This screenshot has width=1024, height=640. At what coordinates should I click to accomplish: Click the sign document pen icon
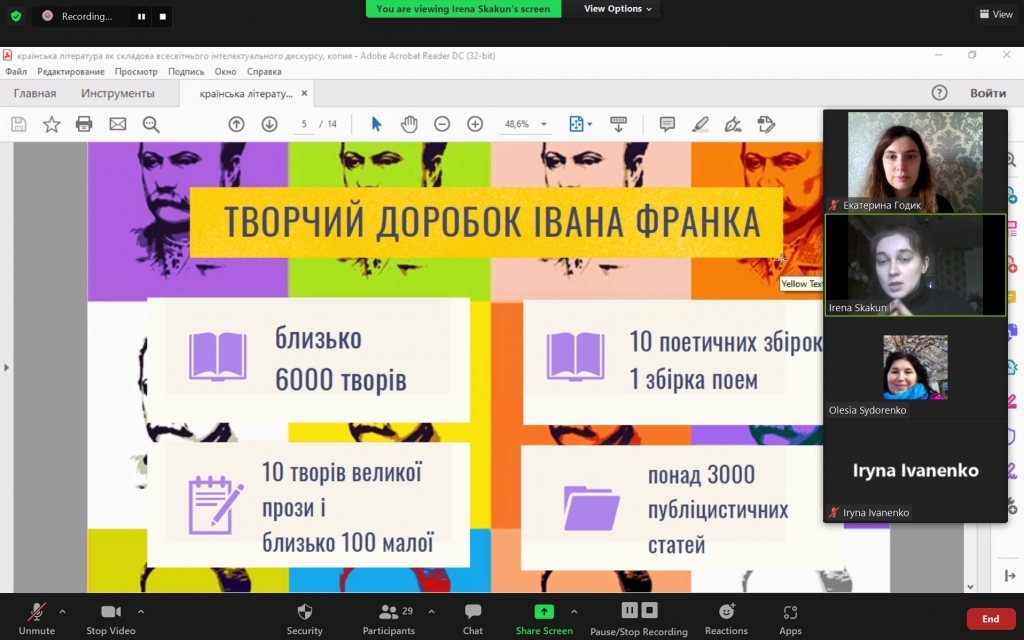click(733, 124)
